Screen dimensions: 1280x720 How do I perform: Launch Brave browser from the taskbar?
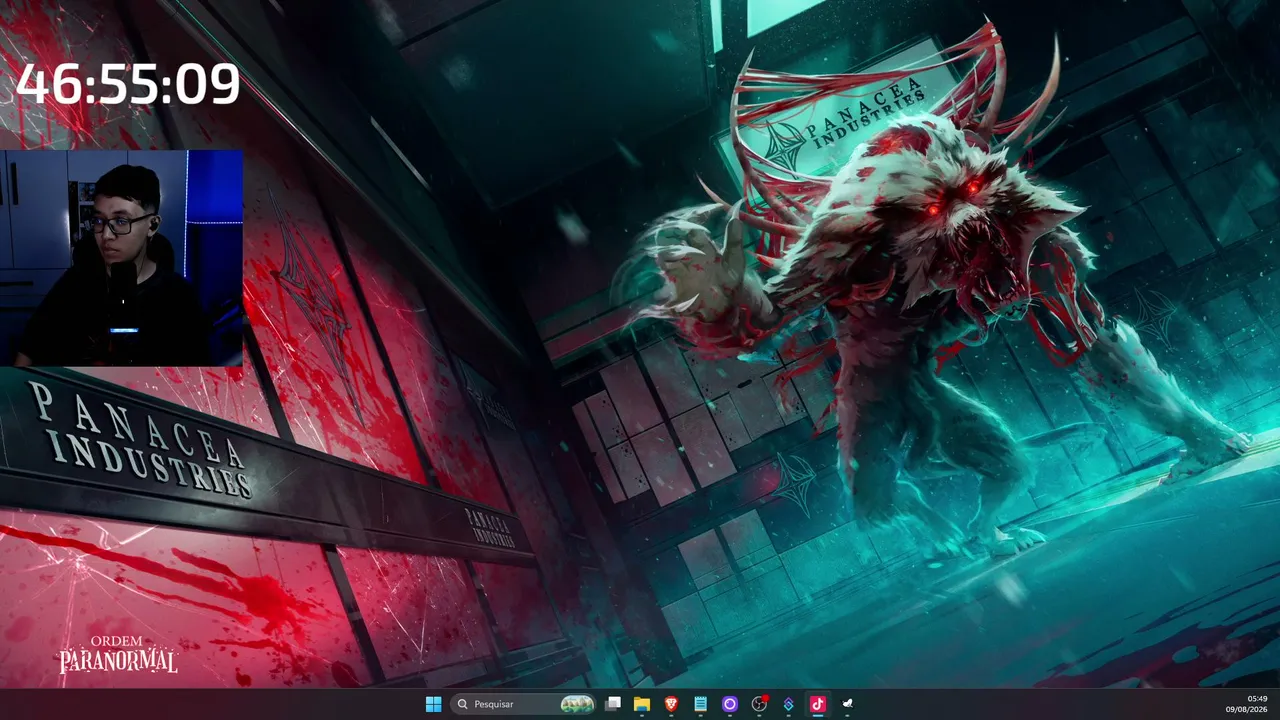[671, 704]
